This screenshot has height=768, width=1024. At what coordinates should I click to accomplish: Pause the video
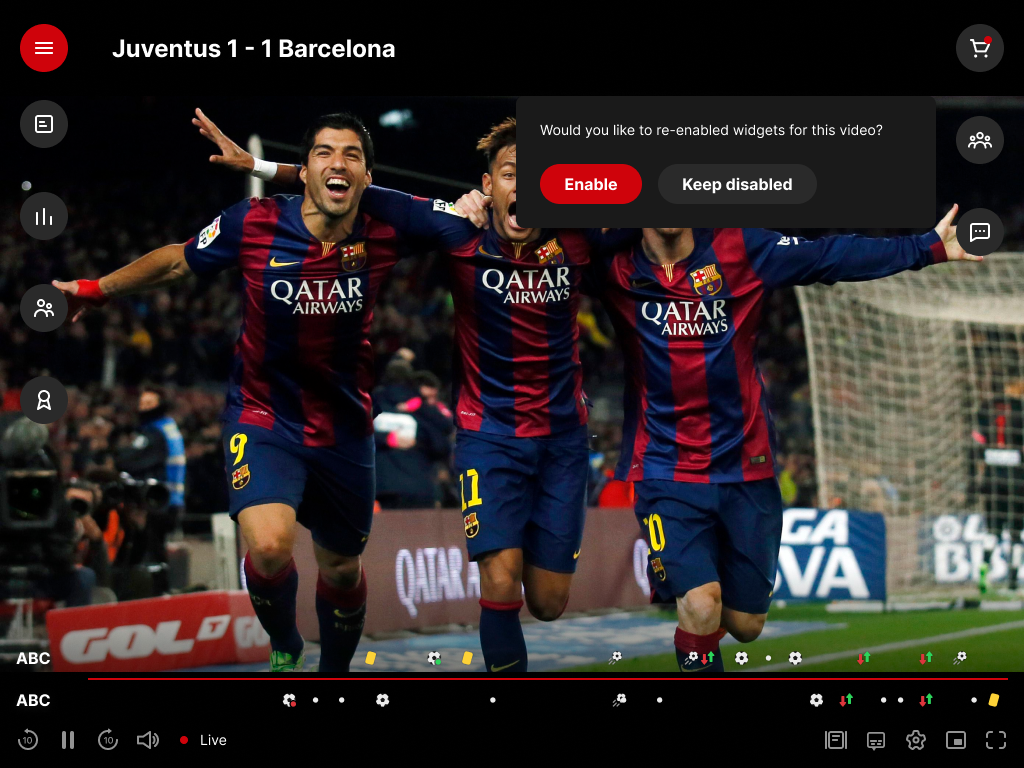[x=68, y=740]
